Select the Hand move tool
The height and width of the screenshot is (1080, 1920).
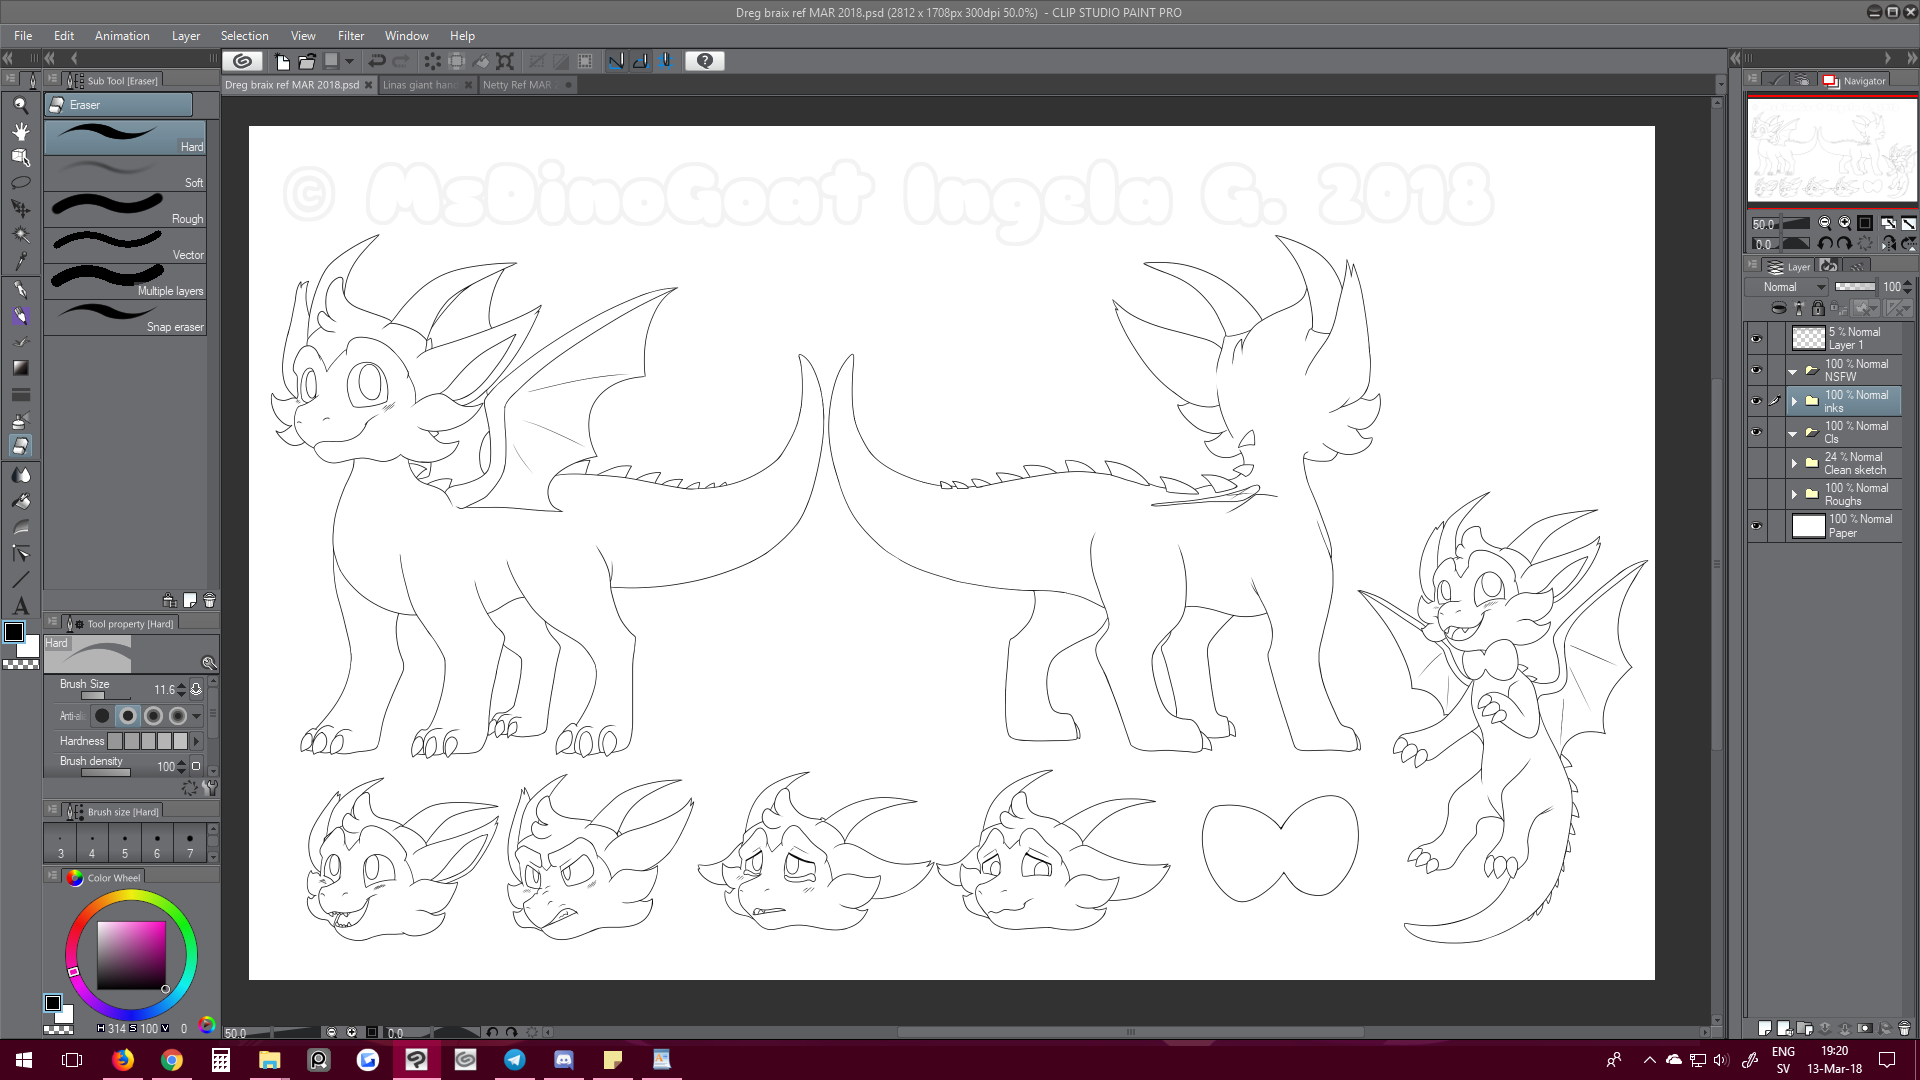(x=20, y=131)
